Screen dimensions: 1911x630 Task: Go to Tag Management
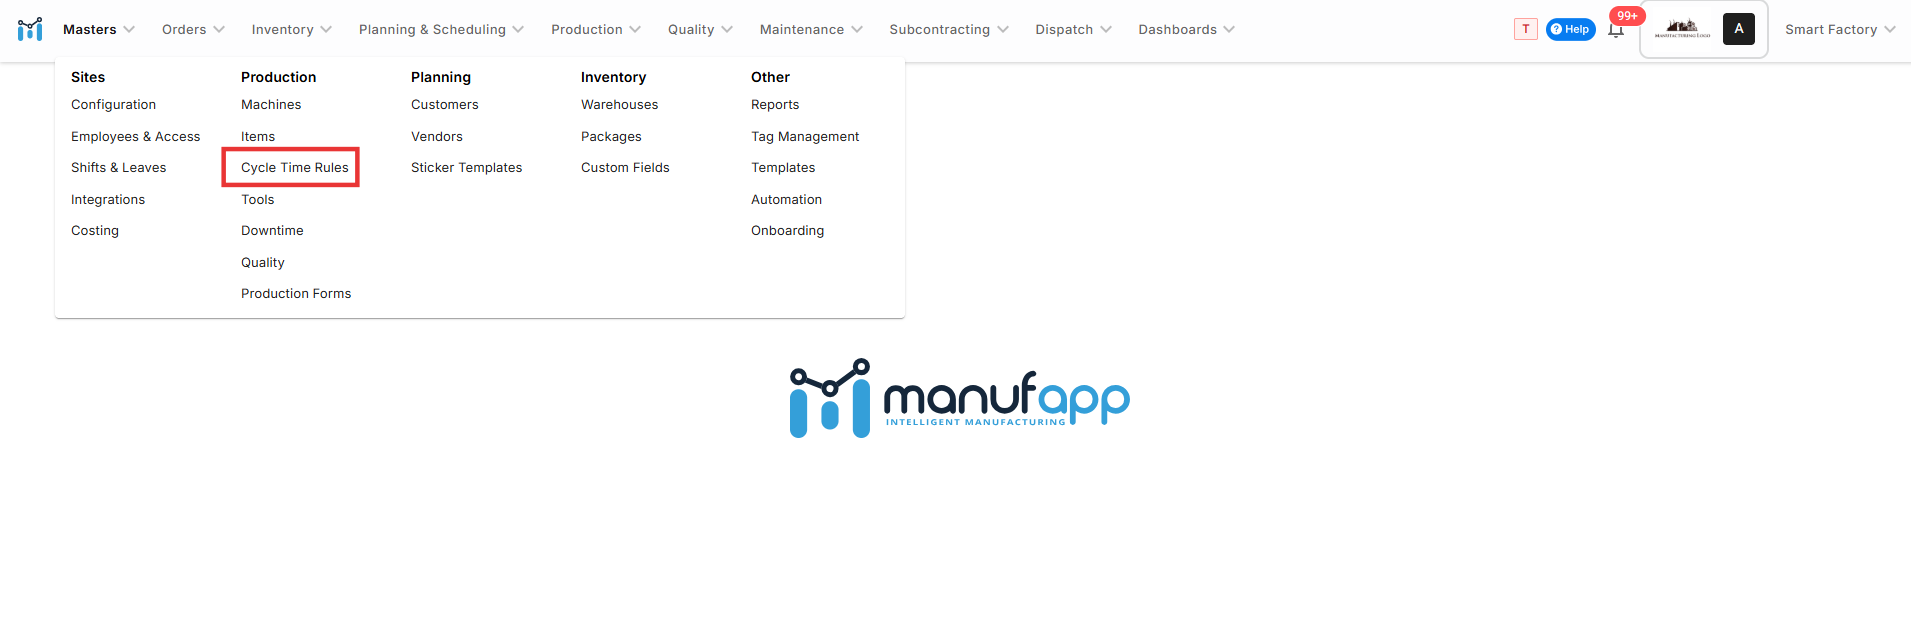[804, 136]
